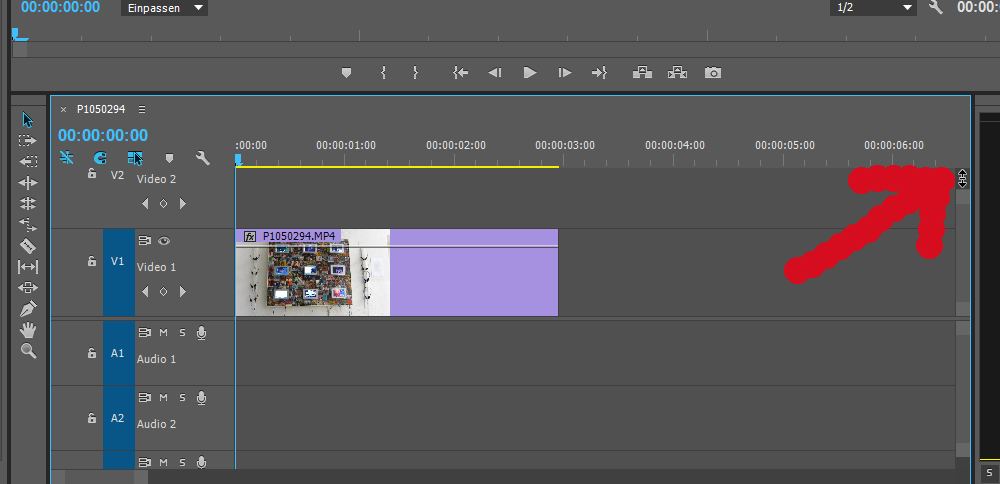This screenshot has height=484, width=1000.
Task: Mute Audio 2 track
Action: [163, 398]
